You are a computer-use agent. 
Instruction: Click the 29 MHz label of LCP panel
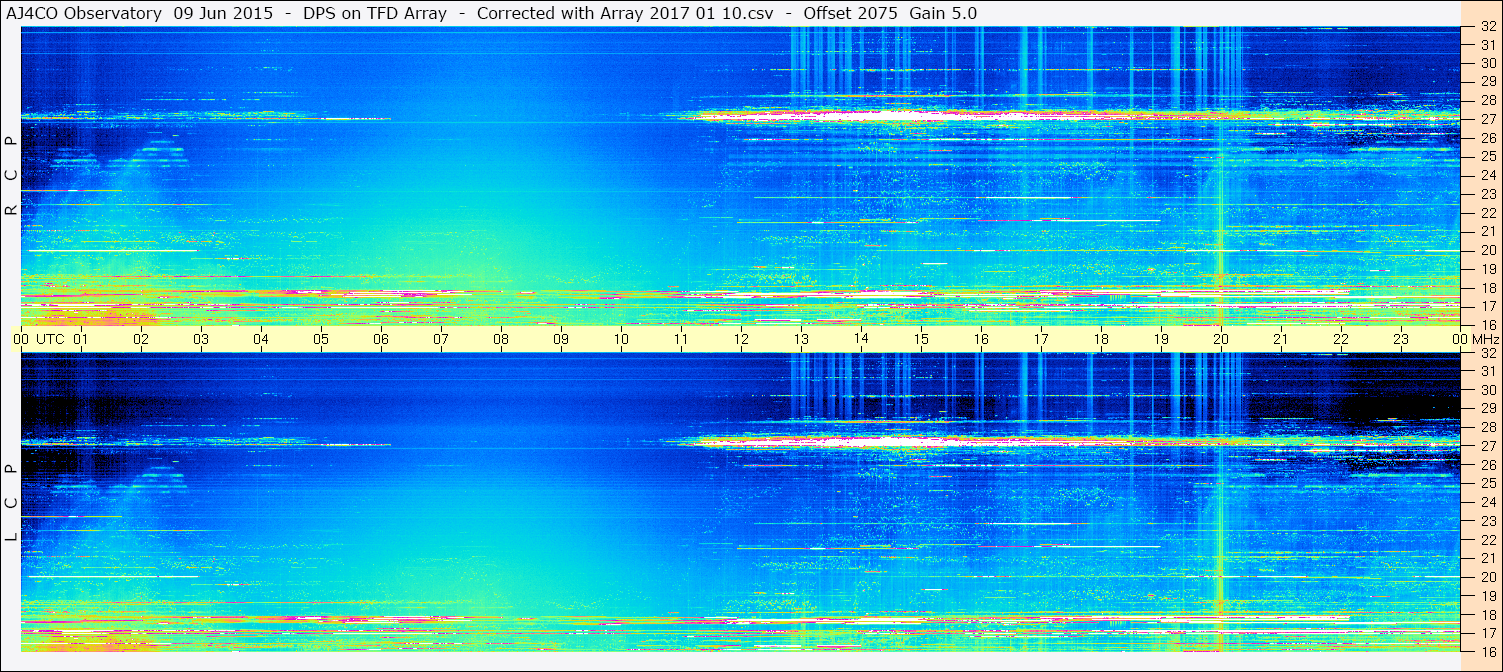tap(1487, 409)
